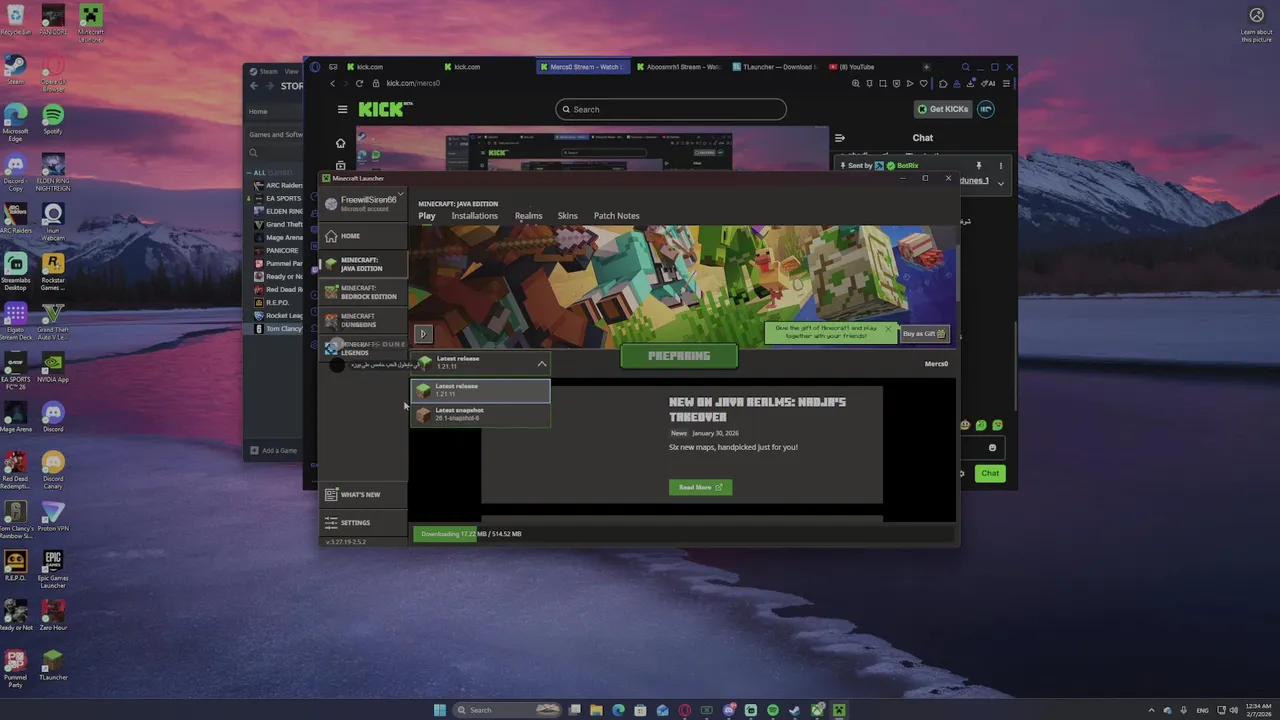Open Kick hamburger menu
Image resolution: width=1280 pixels, height=720 pixels.
(342, 109)
